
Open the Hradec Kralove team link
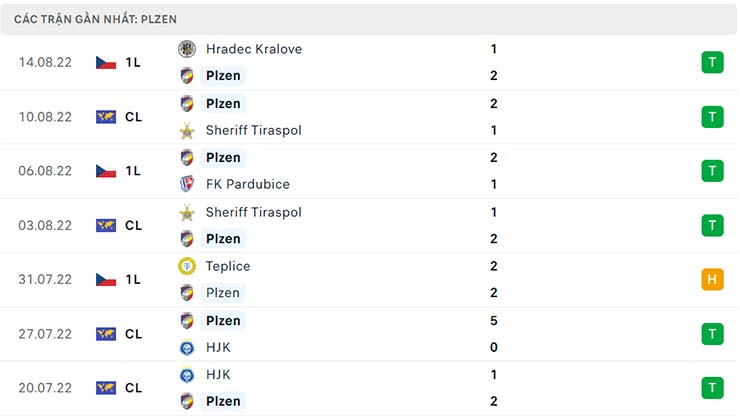[x=253, y=49]
